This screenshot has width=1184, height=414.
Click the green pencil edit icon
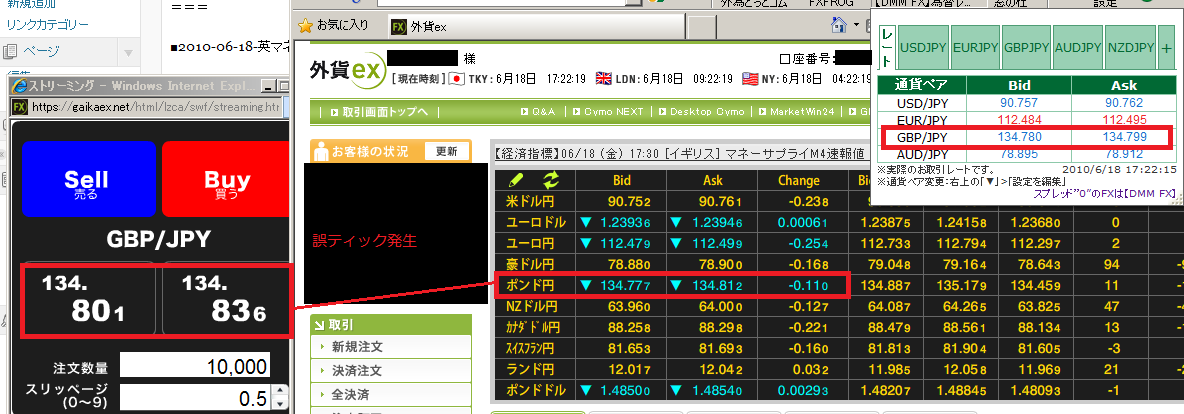516,181
